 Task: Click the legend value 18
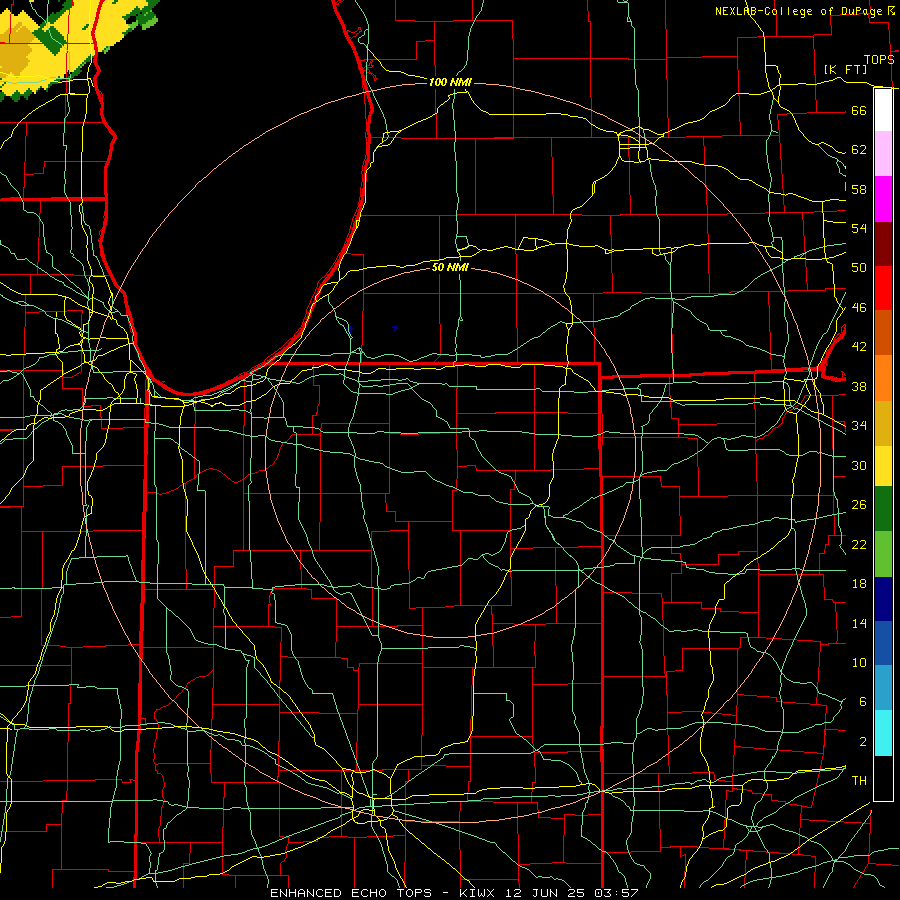(x=859, y=584)
